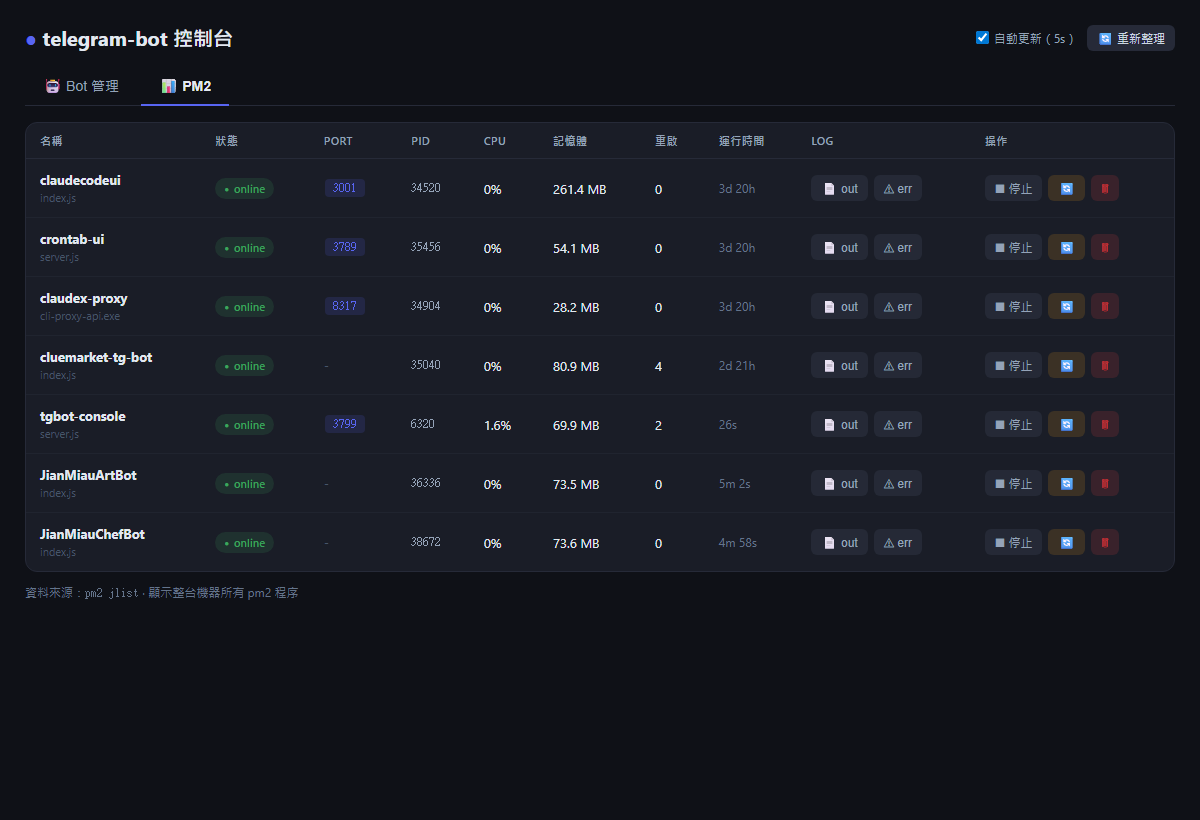1200x820 pixels.
Task: Switch to the Bot 管理 tab
Action: click(82, 86)
